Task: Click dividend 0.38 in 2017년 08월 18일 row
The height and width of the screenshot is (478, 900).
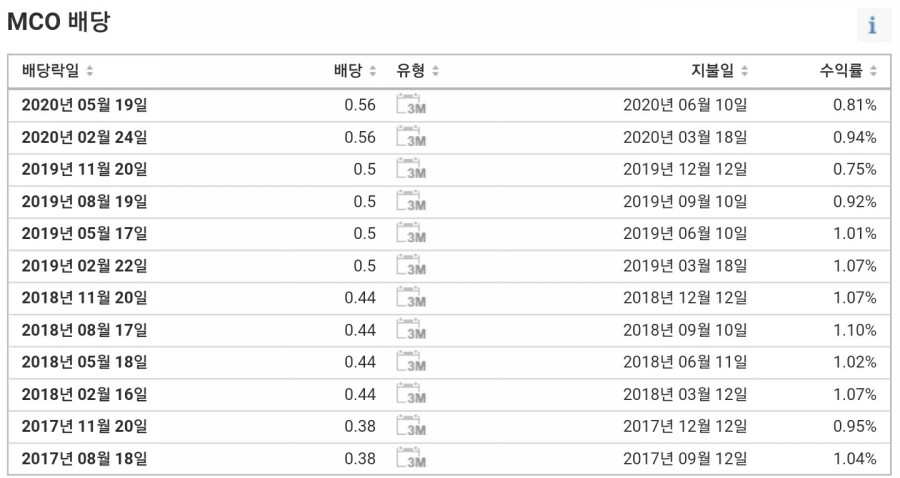Action: point(360,458)
